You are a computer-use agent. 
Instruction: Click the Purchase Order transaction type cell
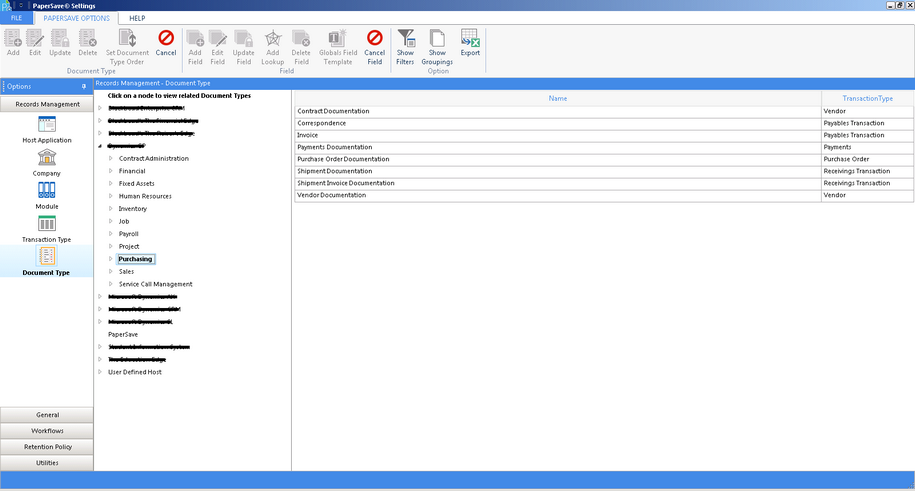(x=867, y=159)
